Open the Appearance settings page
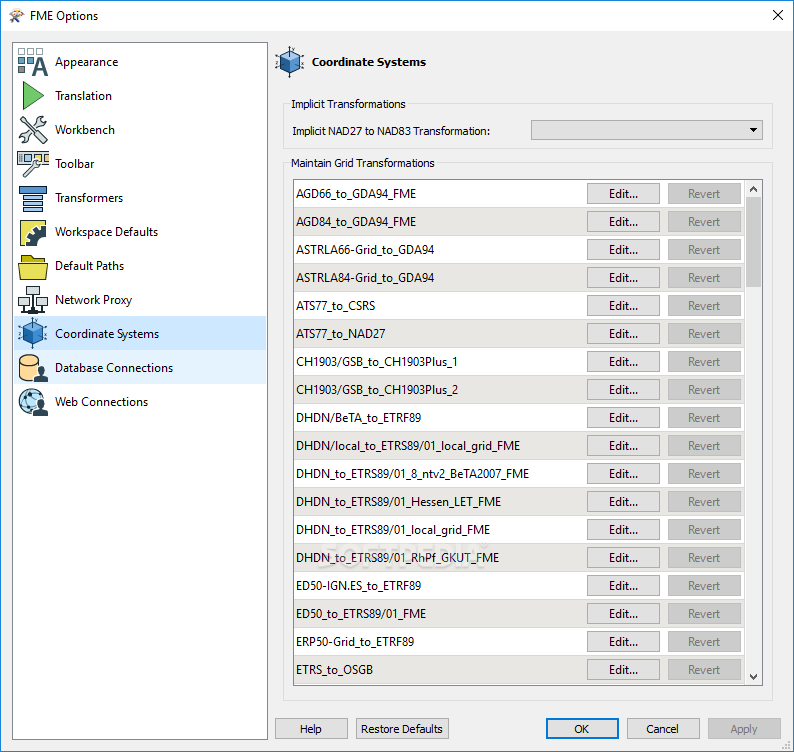 87,62
